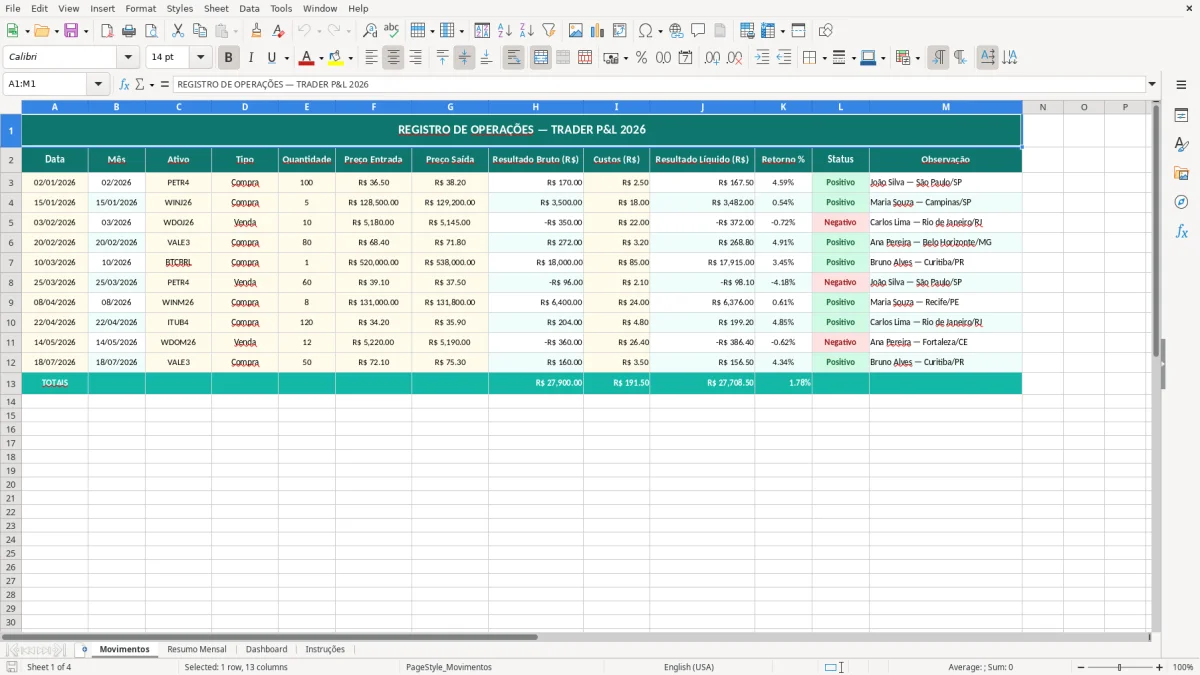The height and width of the screenshot is (675, 1200).
Task: Switch to the Resumo Mensal sheet tab
Action: tap(197, 649)
